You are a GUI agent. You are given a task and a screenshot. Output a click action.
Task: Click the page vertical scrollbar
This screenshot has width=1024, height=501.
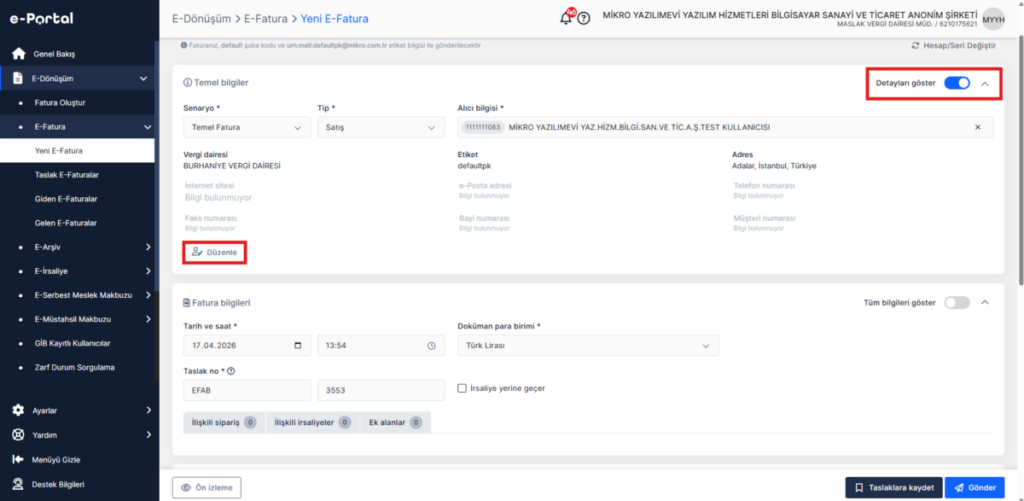pyautogui.click(x=1021, y=163)
